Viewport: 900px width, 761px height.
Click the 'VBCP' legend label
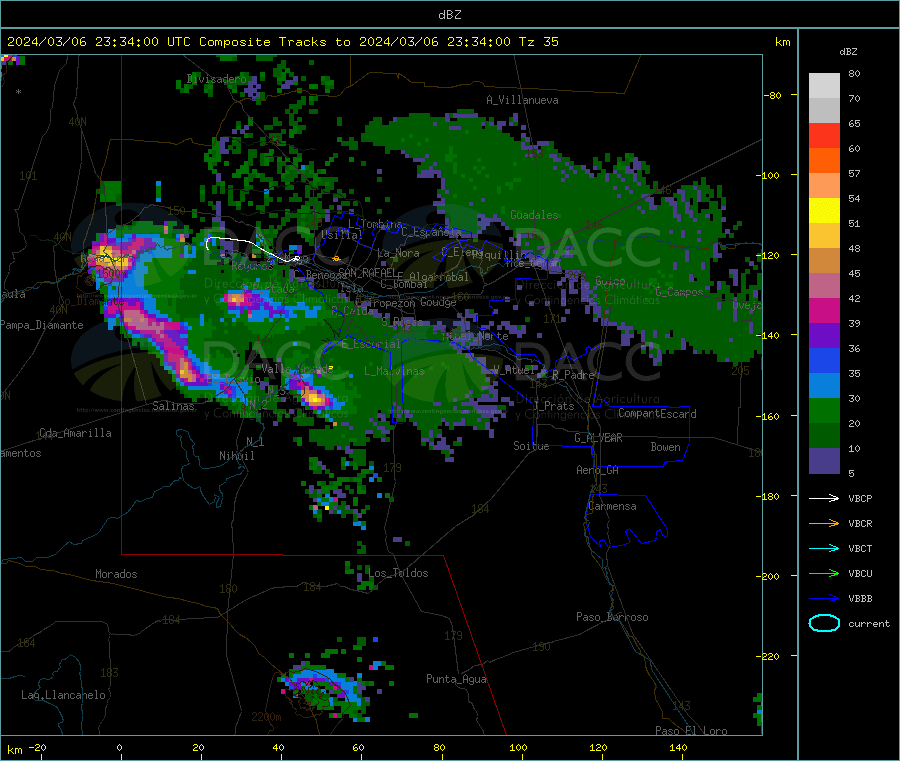click(860, 499)
